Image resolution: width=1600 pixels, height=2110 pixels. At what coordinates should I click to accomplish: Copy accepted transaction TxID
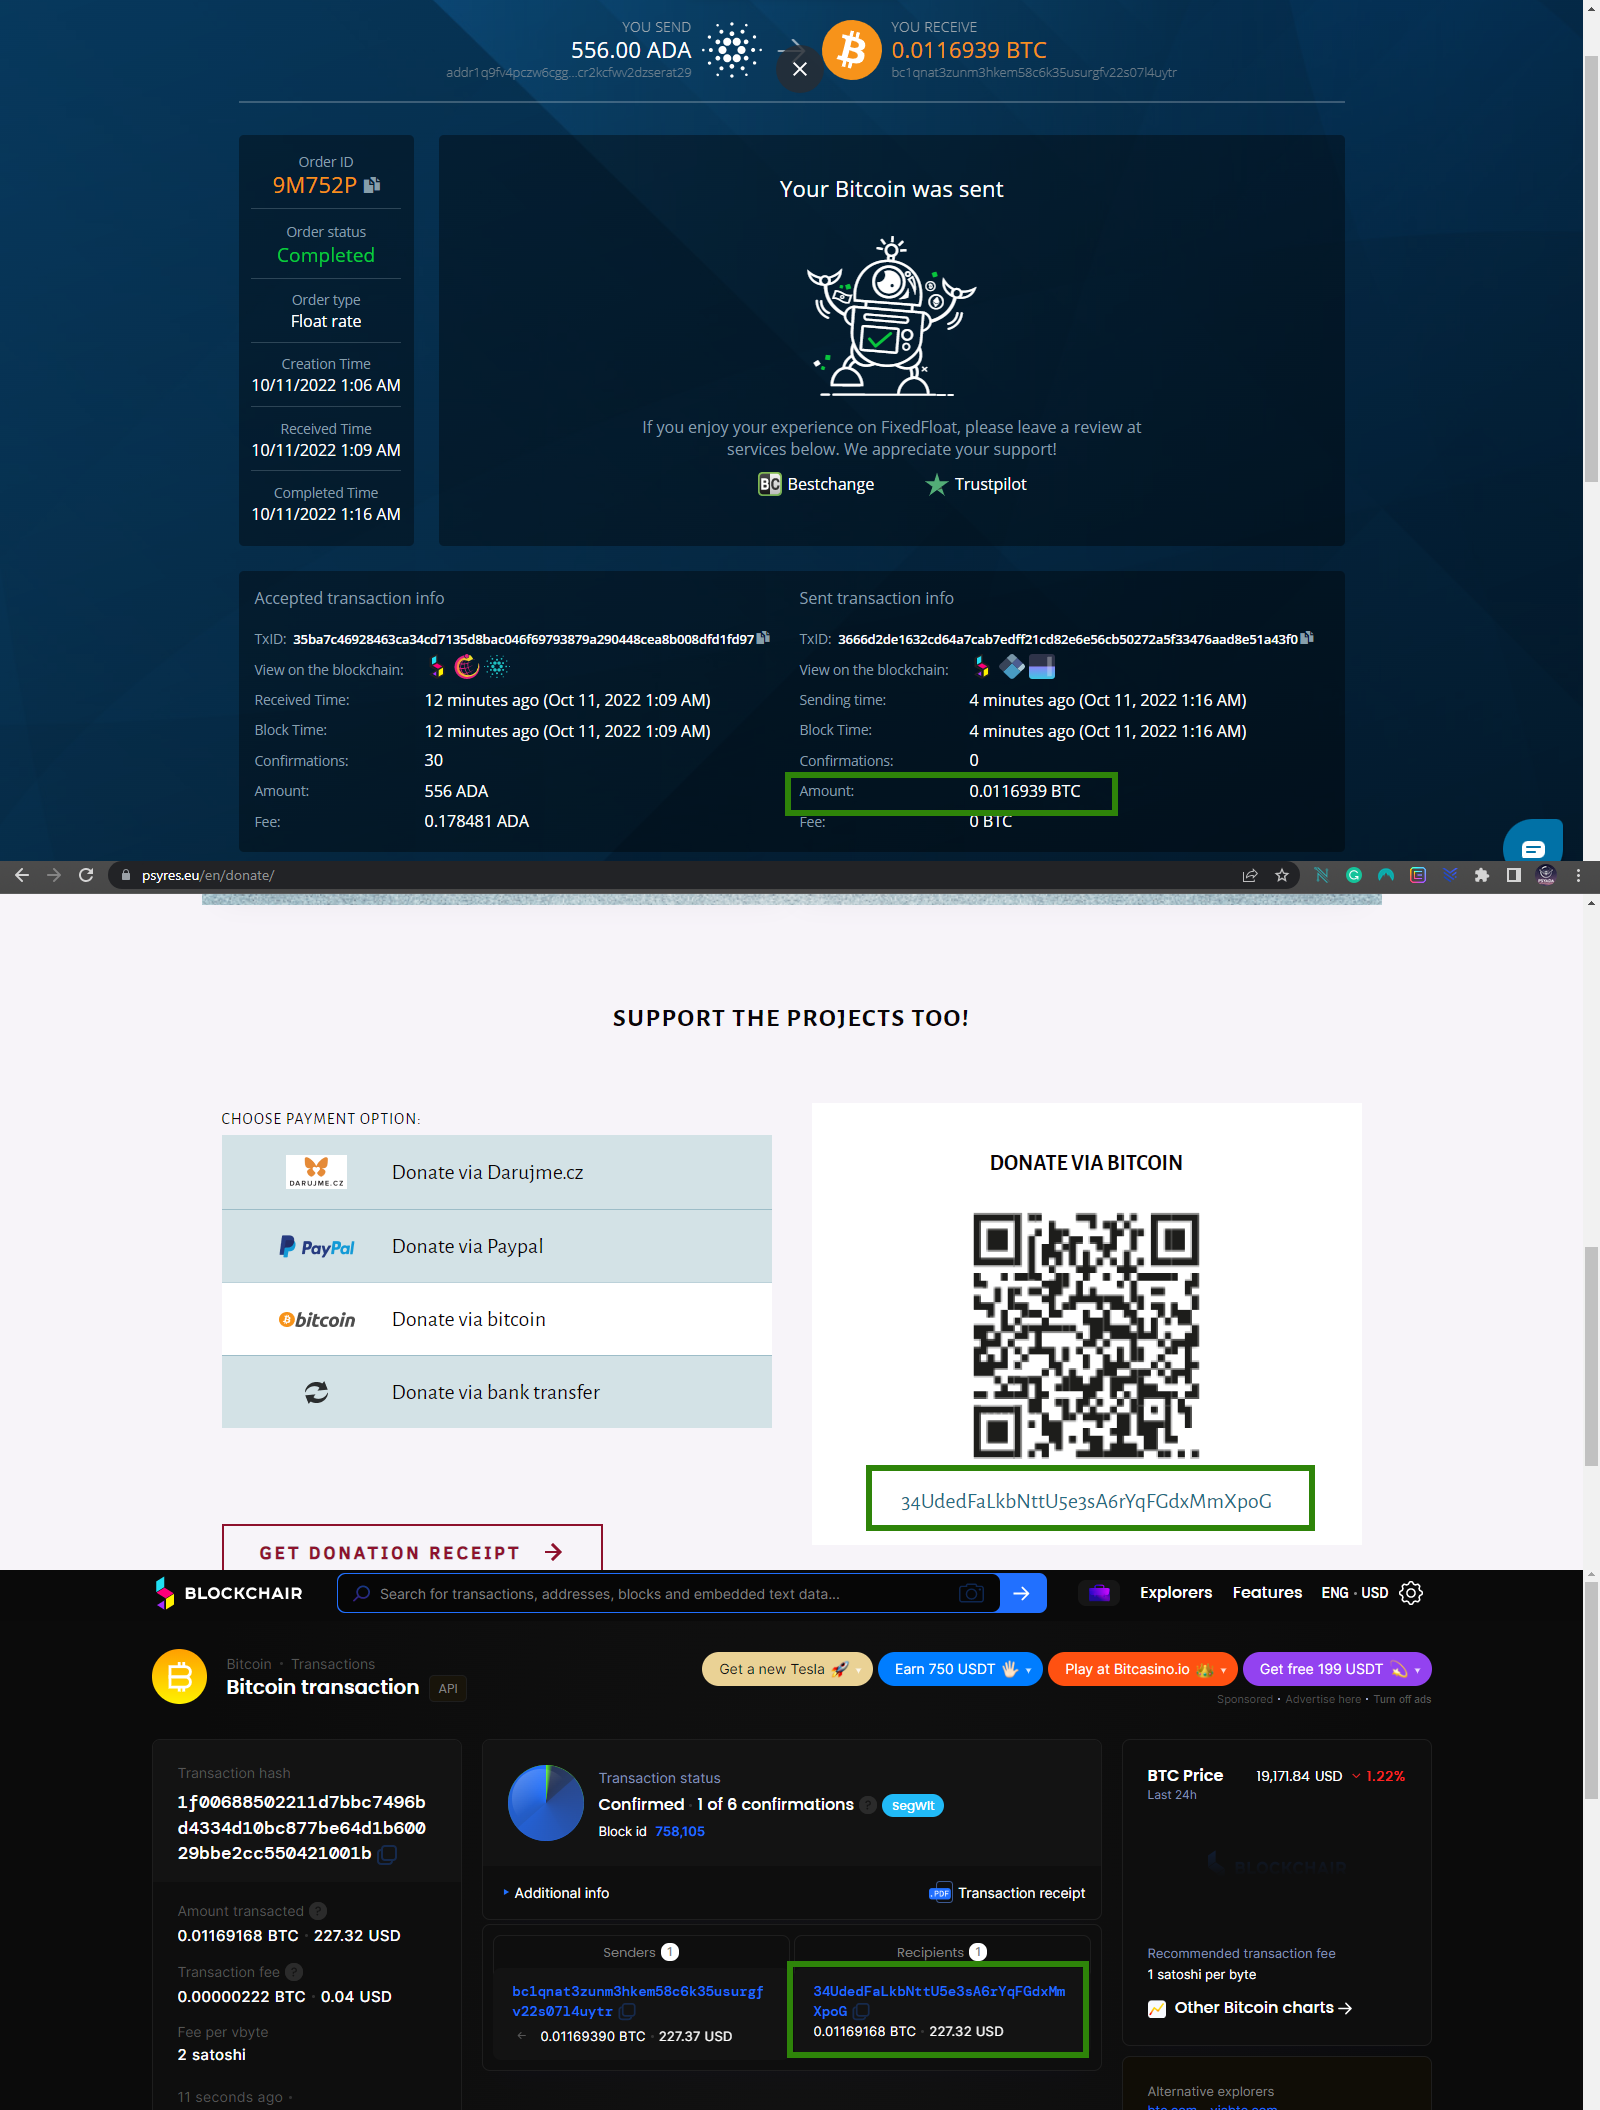pyautogui.click(x=763, y=638)
